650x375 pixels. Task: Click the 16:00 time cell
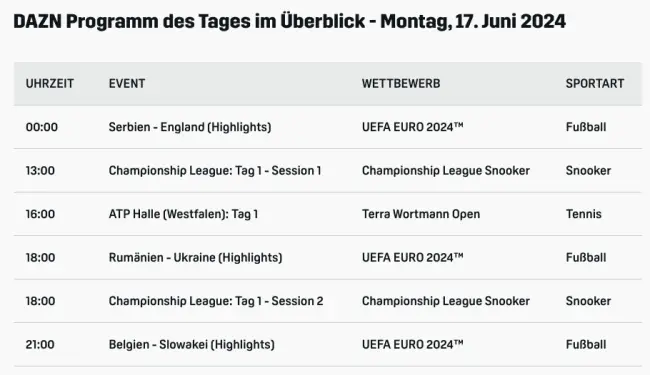click(40, 214)
